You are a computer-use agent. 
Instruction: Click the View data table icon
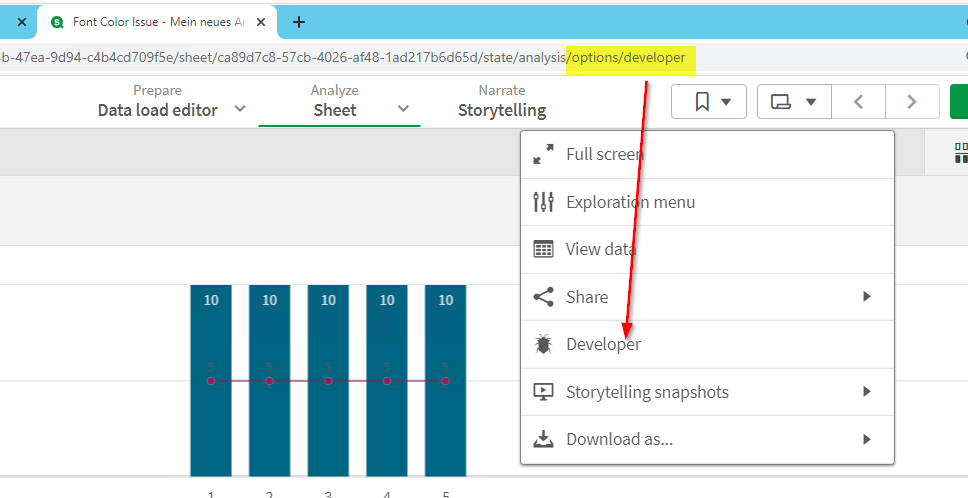(543, 249)
